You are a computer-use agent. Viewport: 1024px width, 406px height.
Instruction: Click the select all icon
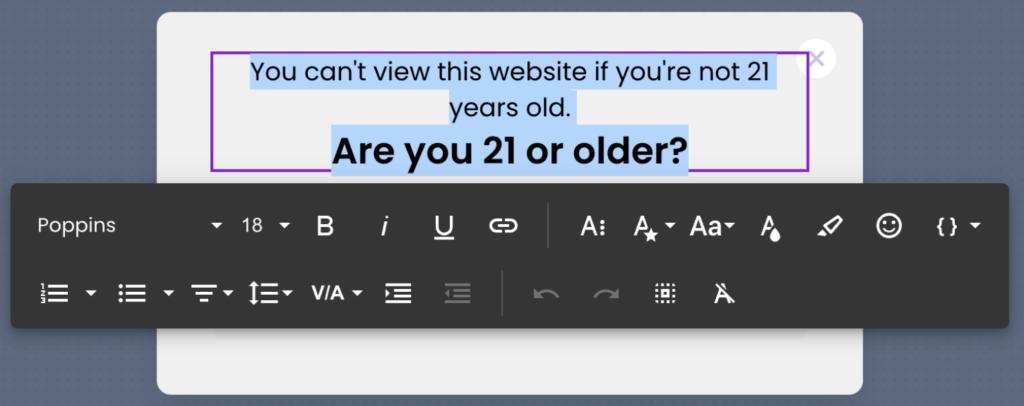(665, 293)
